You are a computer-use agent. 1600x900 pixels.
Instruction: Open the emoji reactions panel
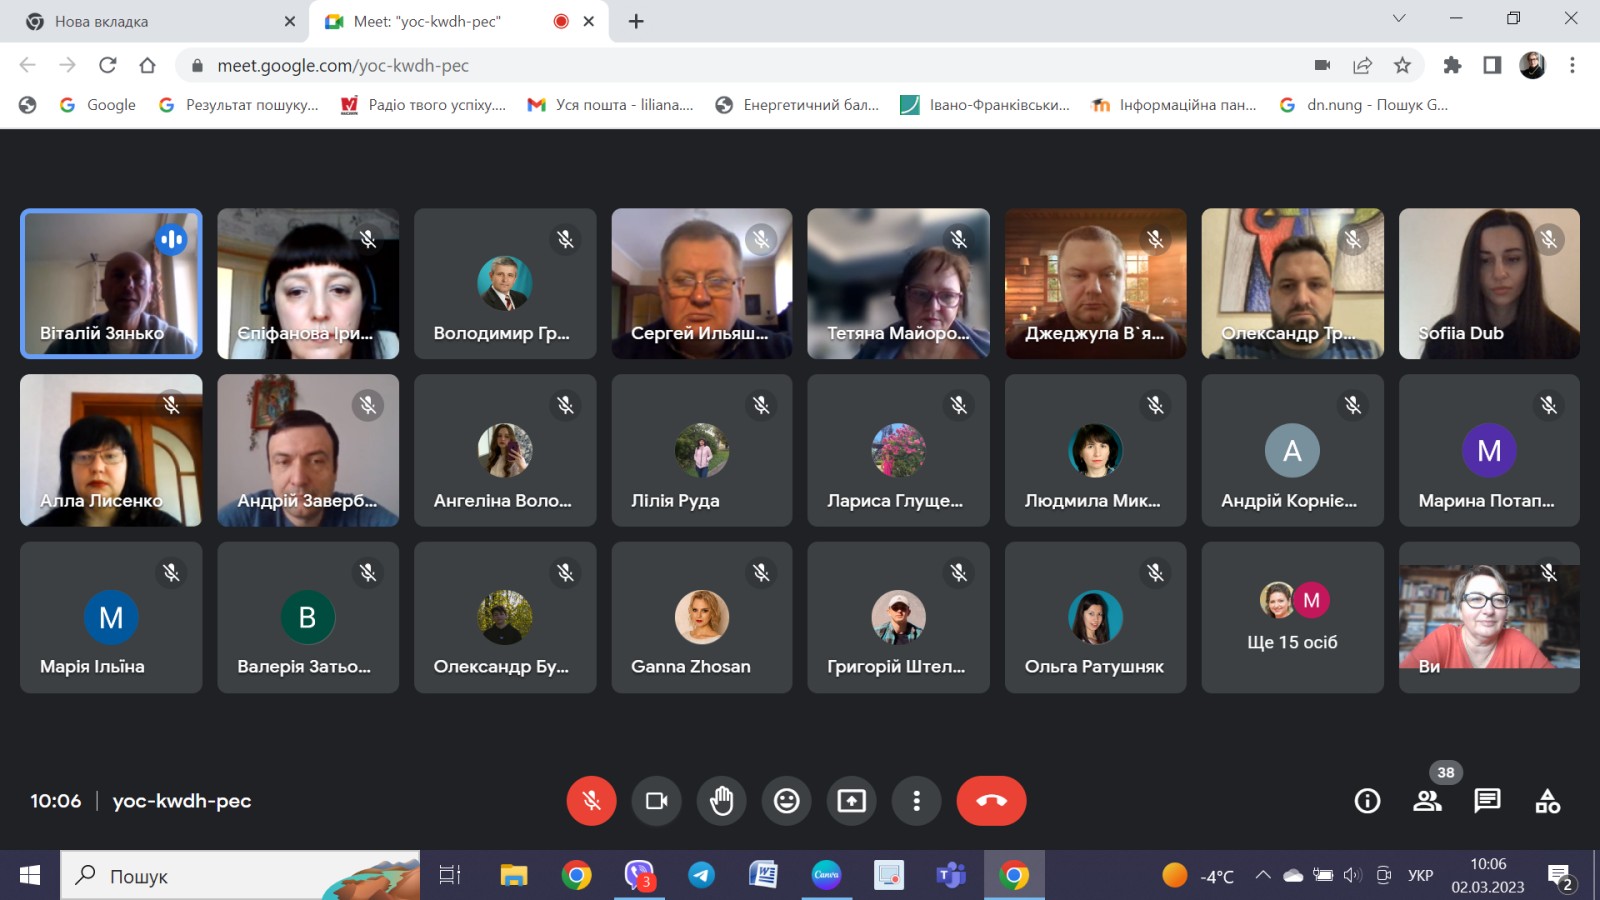click(787, 801)
